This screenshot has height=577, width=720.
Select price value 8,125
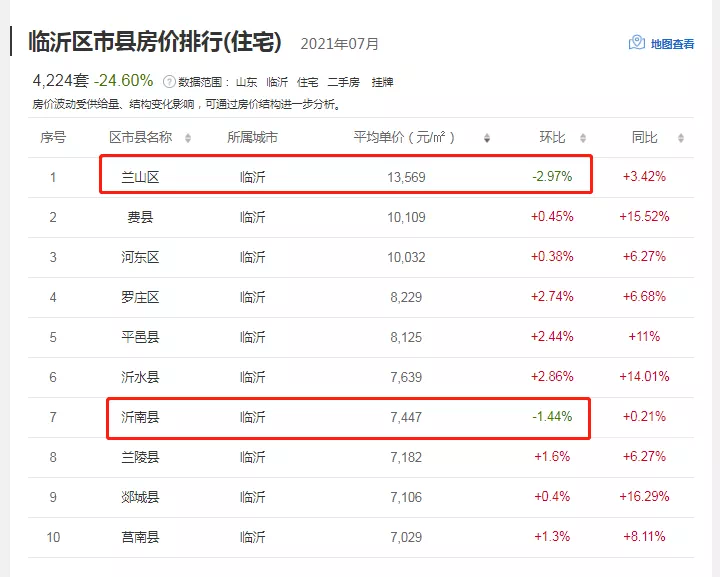click(x=406, y=337)
